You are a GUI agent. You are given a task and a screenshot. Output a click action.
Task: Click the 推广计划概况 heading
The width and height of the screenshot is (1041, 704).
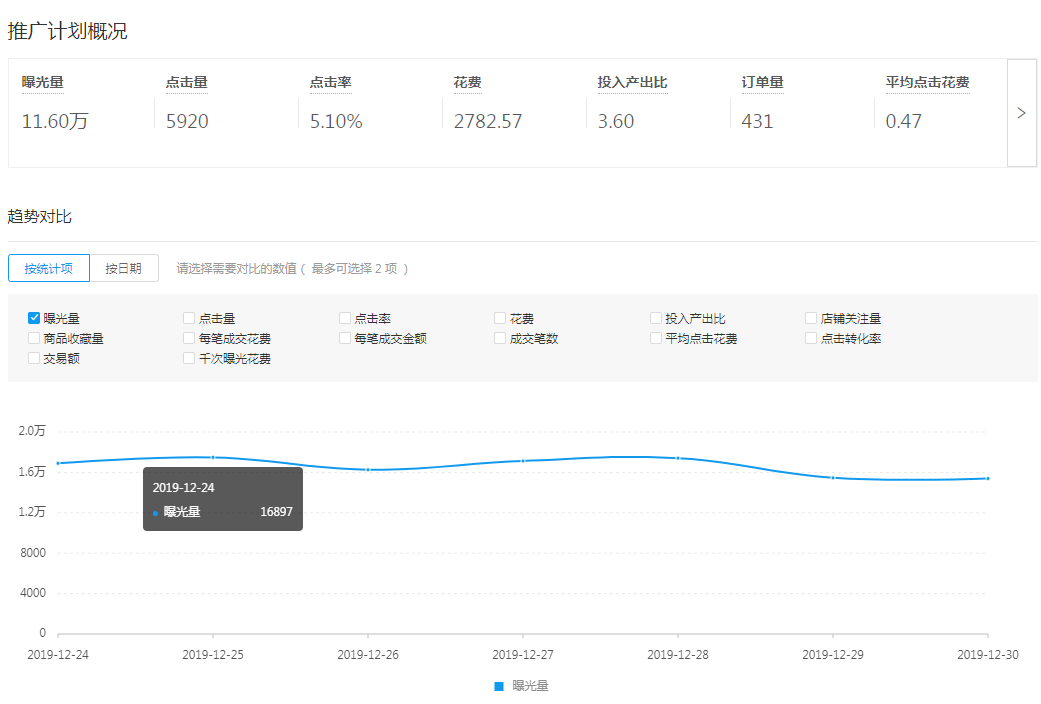(67, 31)
